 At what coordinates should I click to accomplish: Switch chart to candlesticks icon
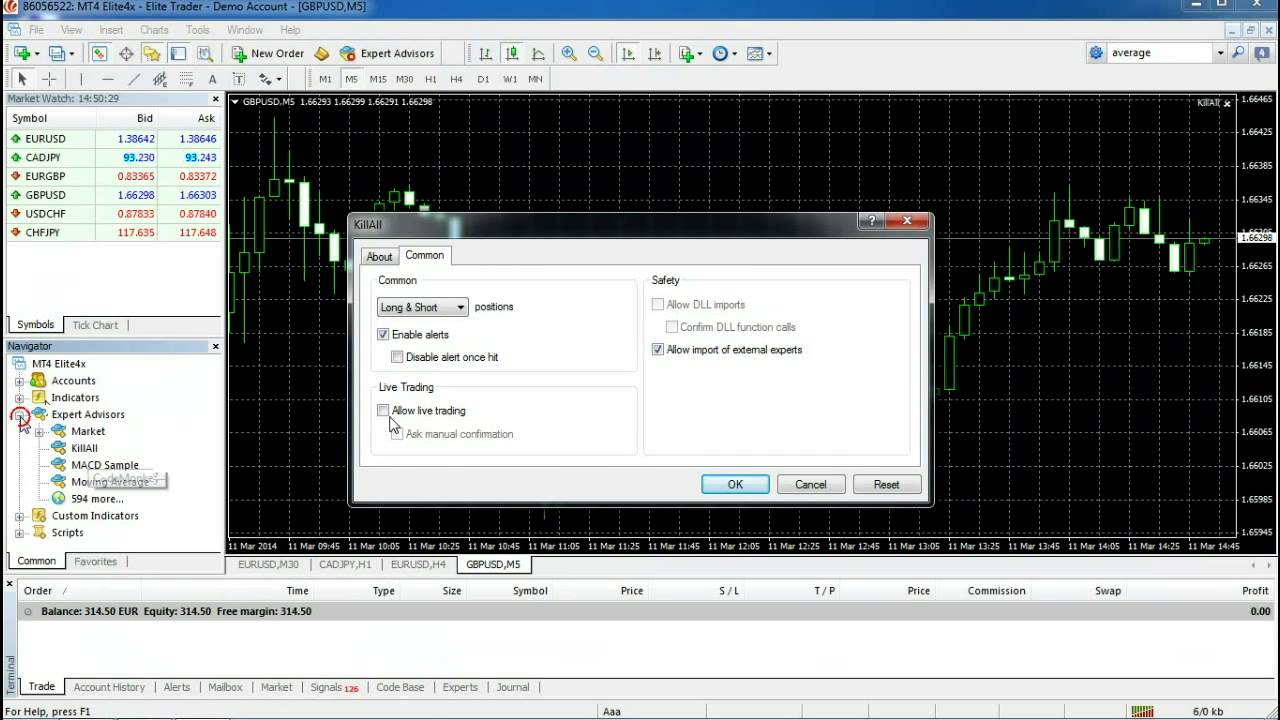(x=512, y=53)
